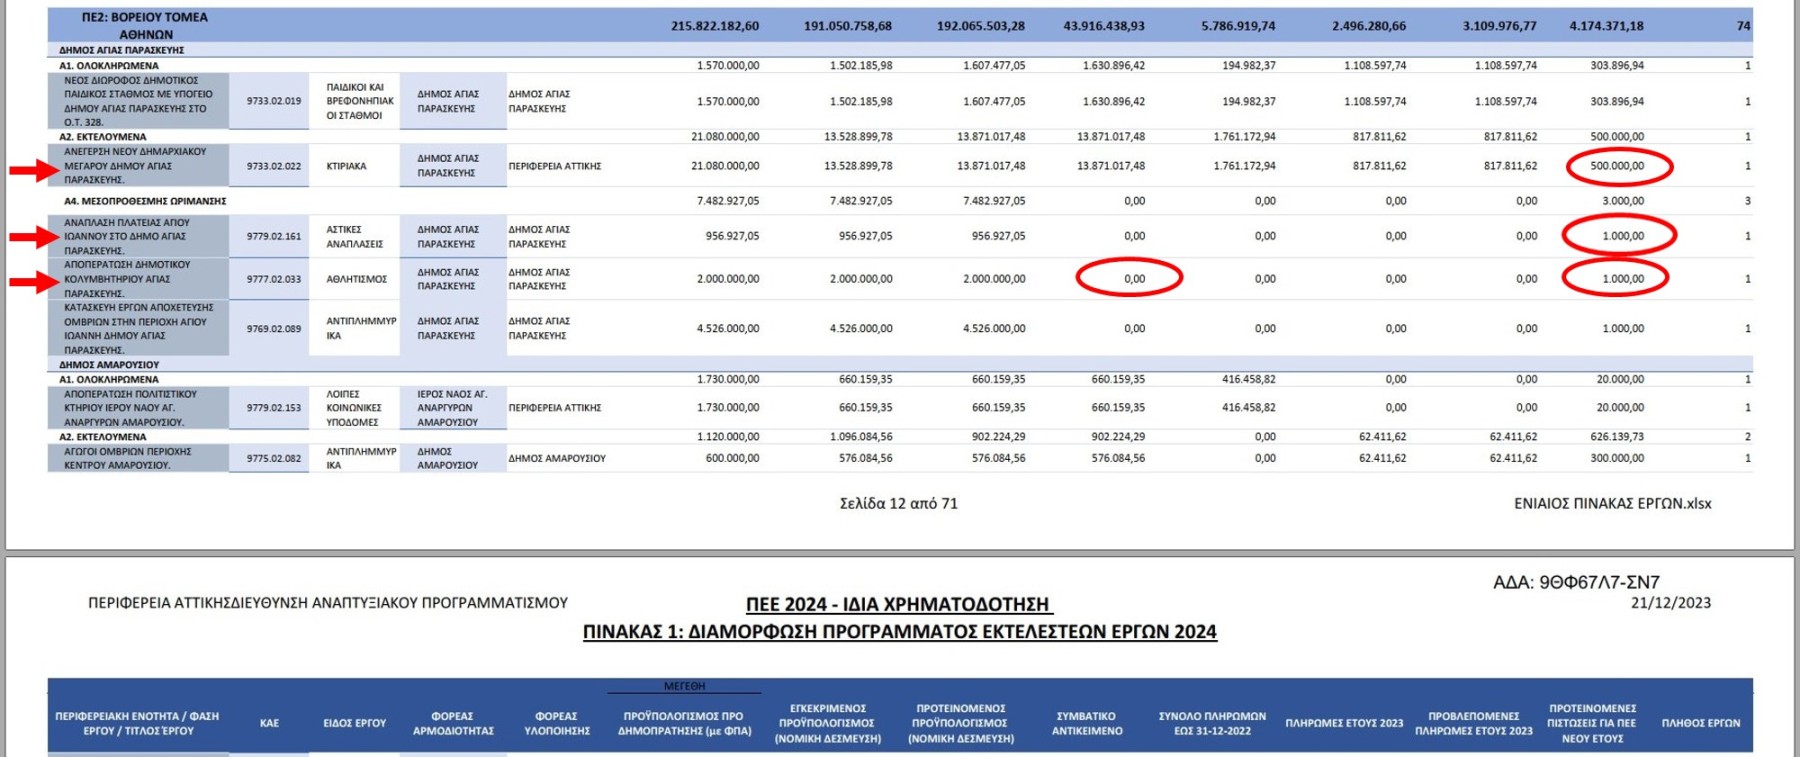Image resolution: width=1800 pixels, height=757 pixels.
Task: Click the underlined ΠΕΕ 2024 - ΙΔΙΑ ΧΡΗΜΑΤΟΔΟΤΗΣΗ title
Action: tap(899, 604)
